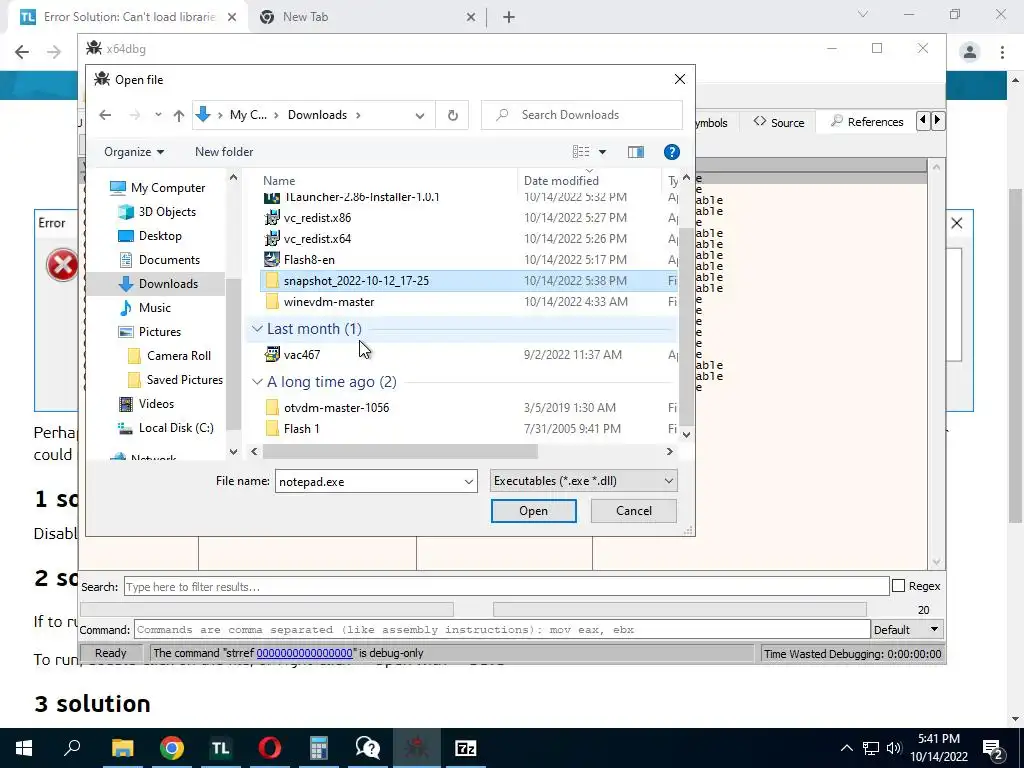Open the File name dropdown arrow
Viewport: 1024px width, 768px height.
(x=469, y=481)
